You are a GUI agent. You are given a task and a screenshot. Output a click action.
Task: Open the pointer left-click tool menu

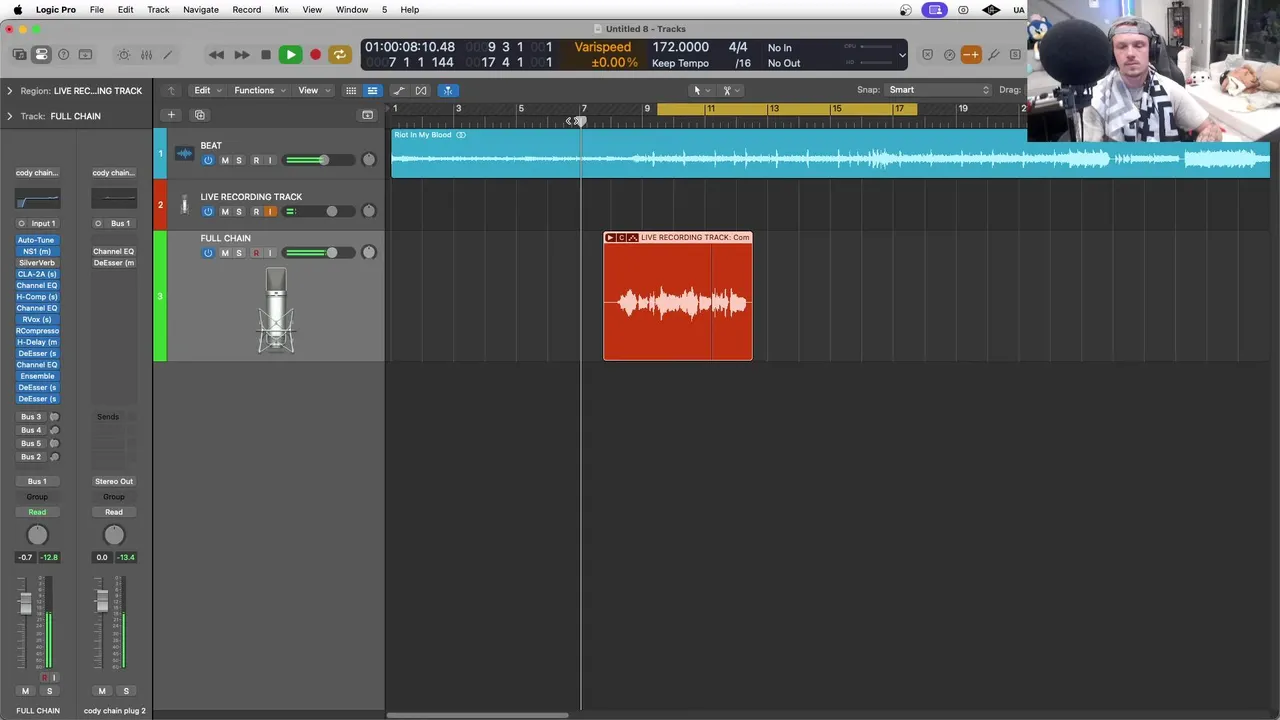(701, 91)
